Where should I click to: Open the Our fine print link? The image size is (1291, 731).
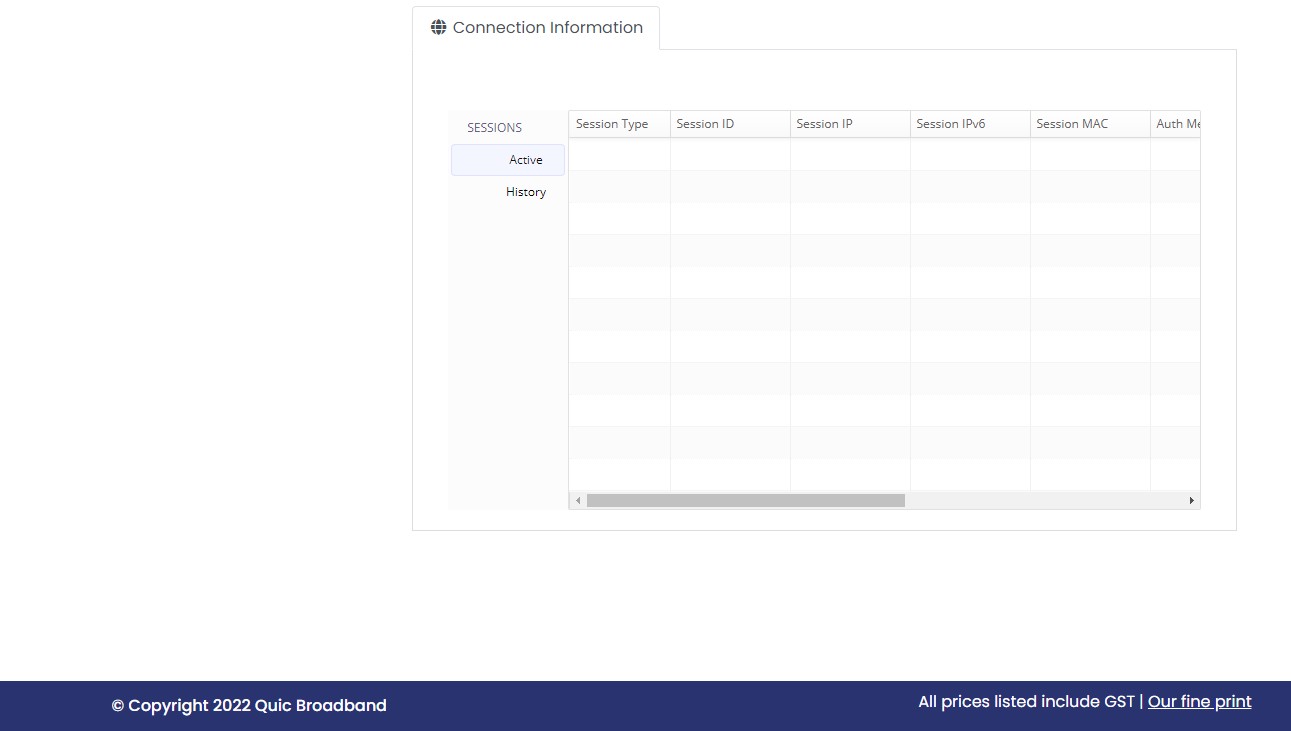pyautogui.click(x=1199, y=702)
